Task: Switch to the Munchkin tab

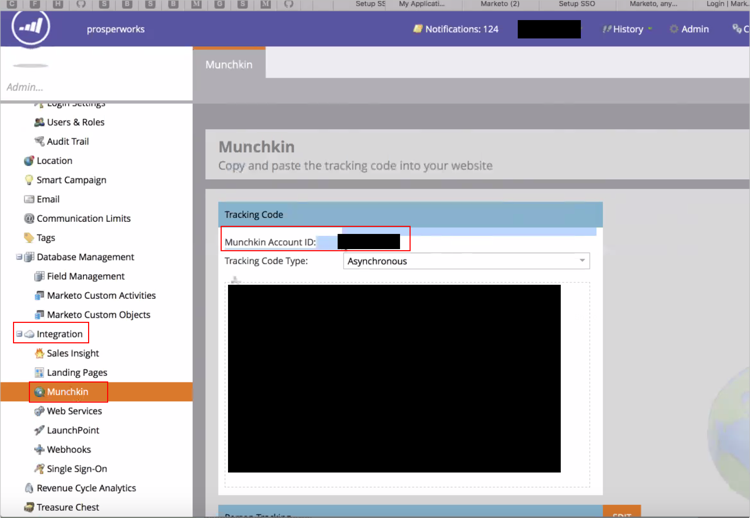Action: (229, 65)
